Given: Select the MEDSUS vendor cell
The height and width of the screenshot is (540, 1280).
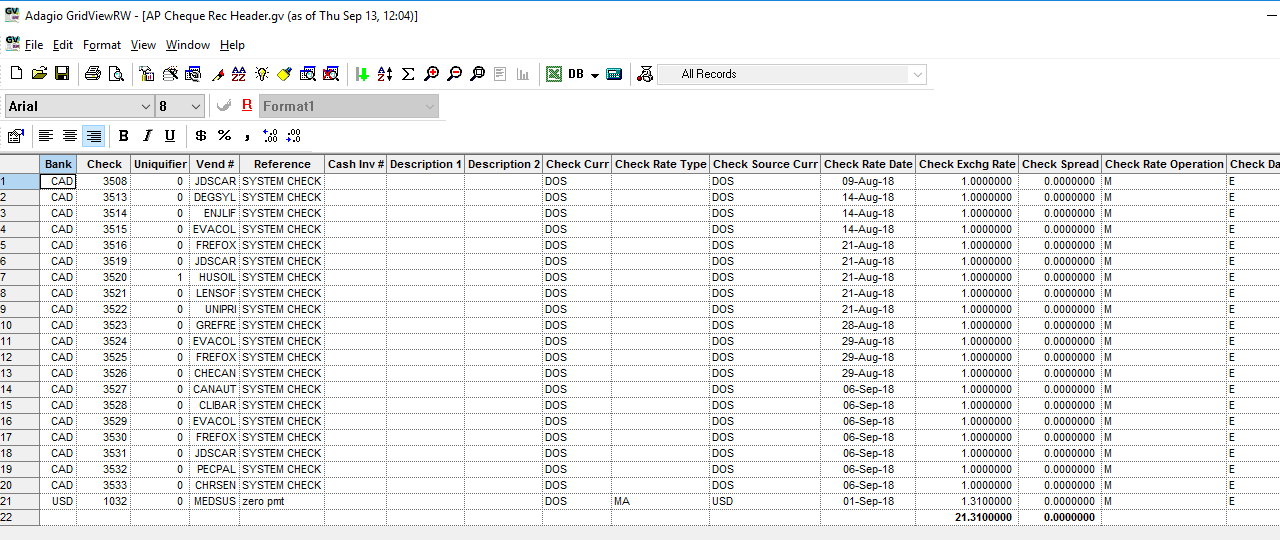Looking at the screenshot, I should 215,501.
